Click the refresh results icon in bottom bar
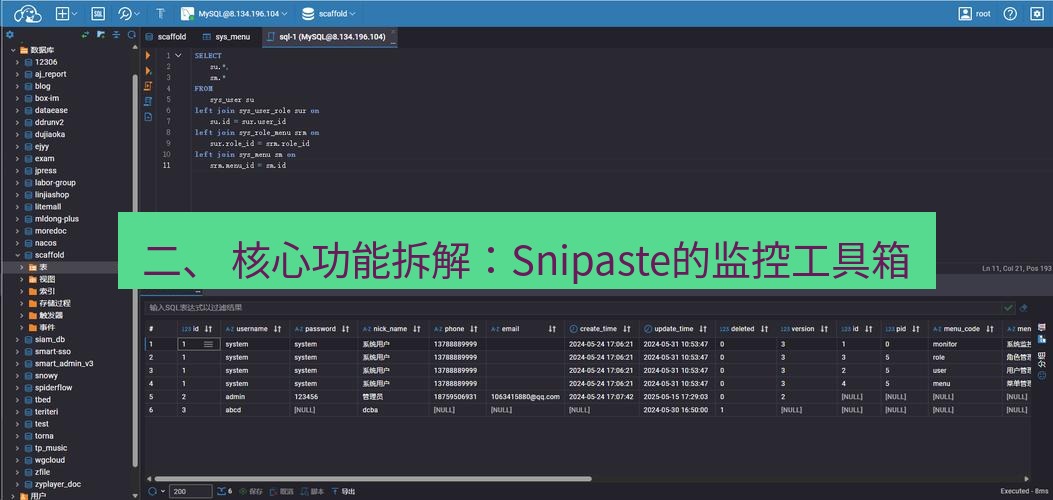The image size is (1053, 500). [151, 491]
